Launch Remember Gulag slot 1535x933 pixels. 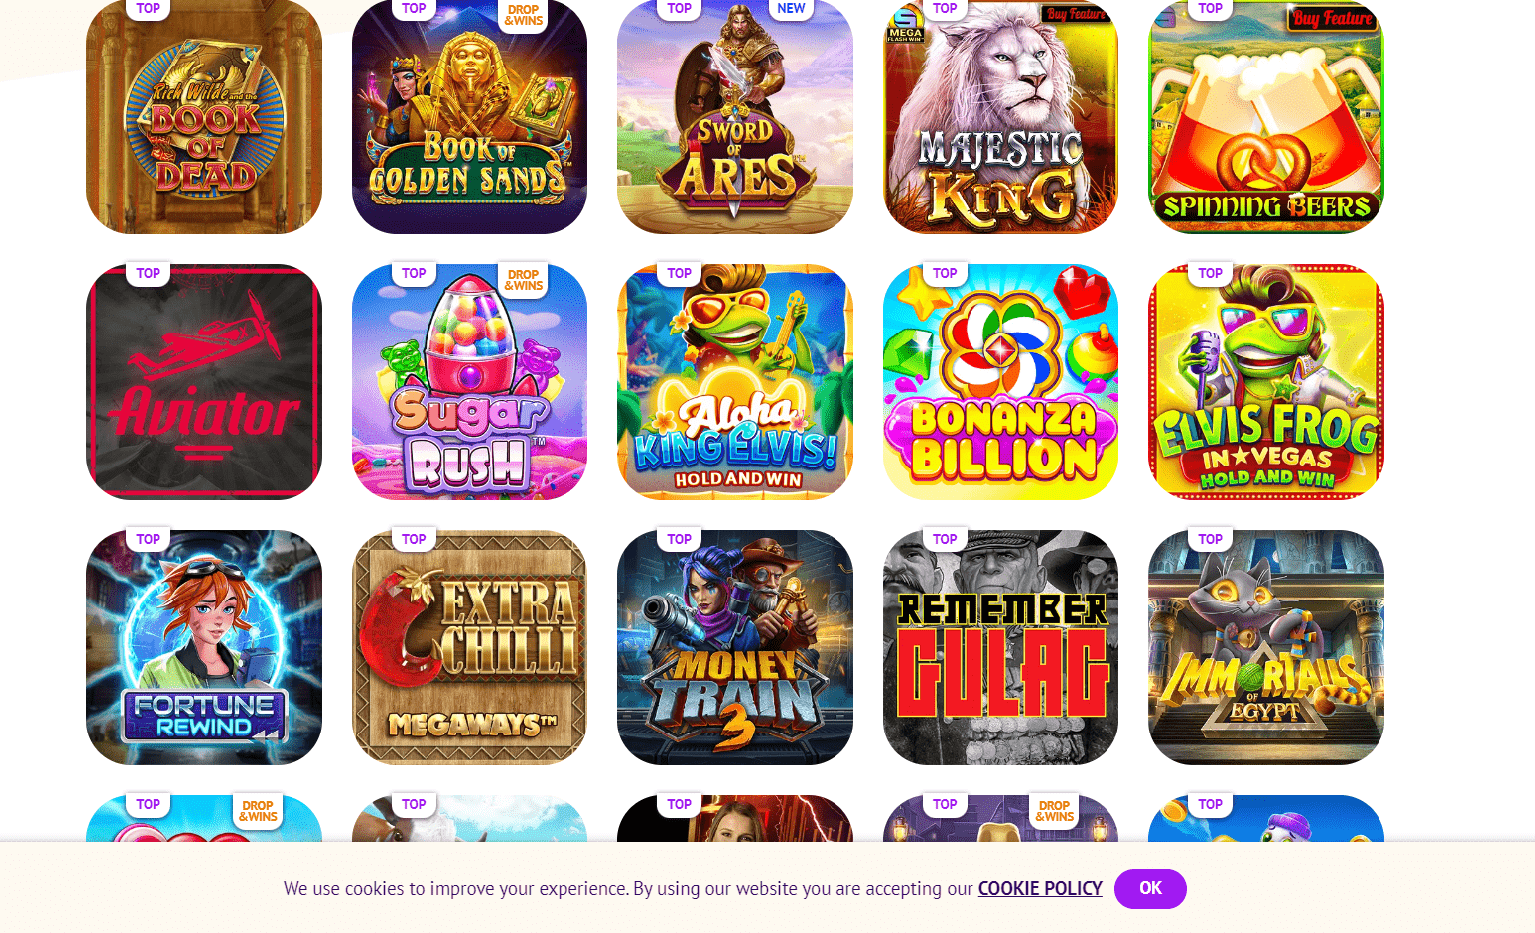coord(1000,647)
